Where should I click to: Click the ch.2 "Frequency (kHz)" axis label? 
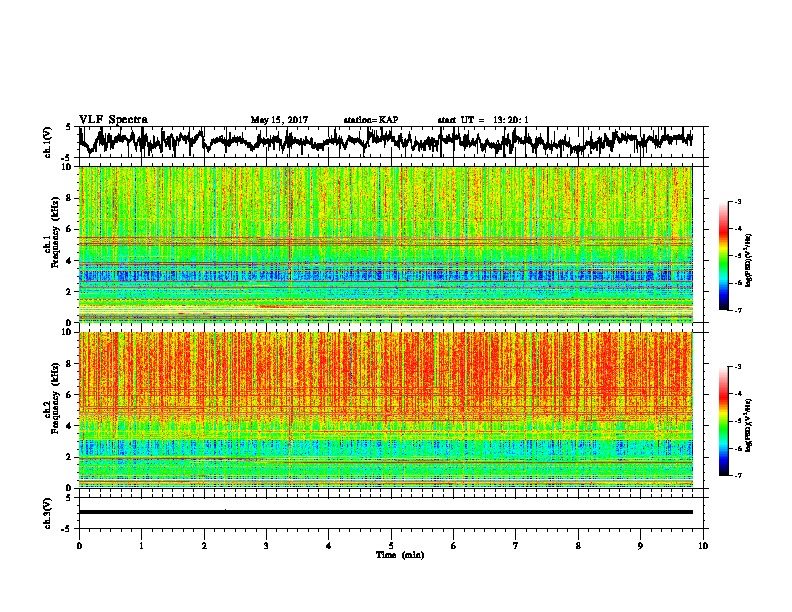coord(55,398)
